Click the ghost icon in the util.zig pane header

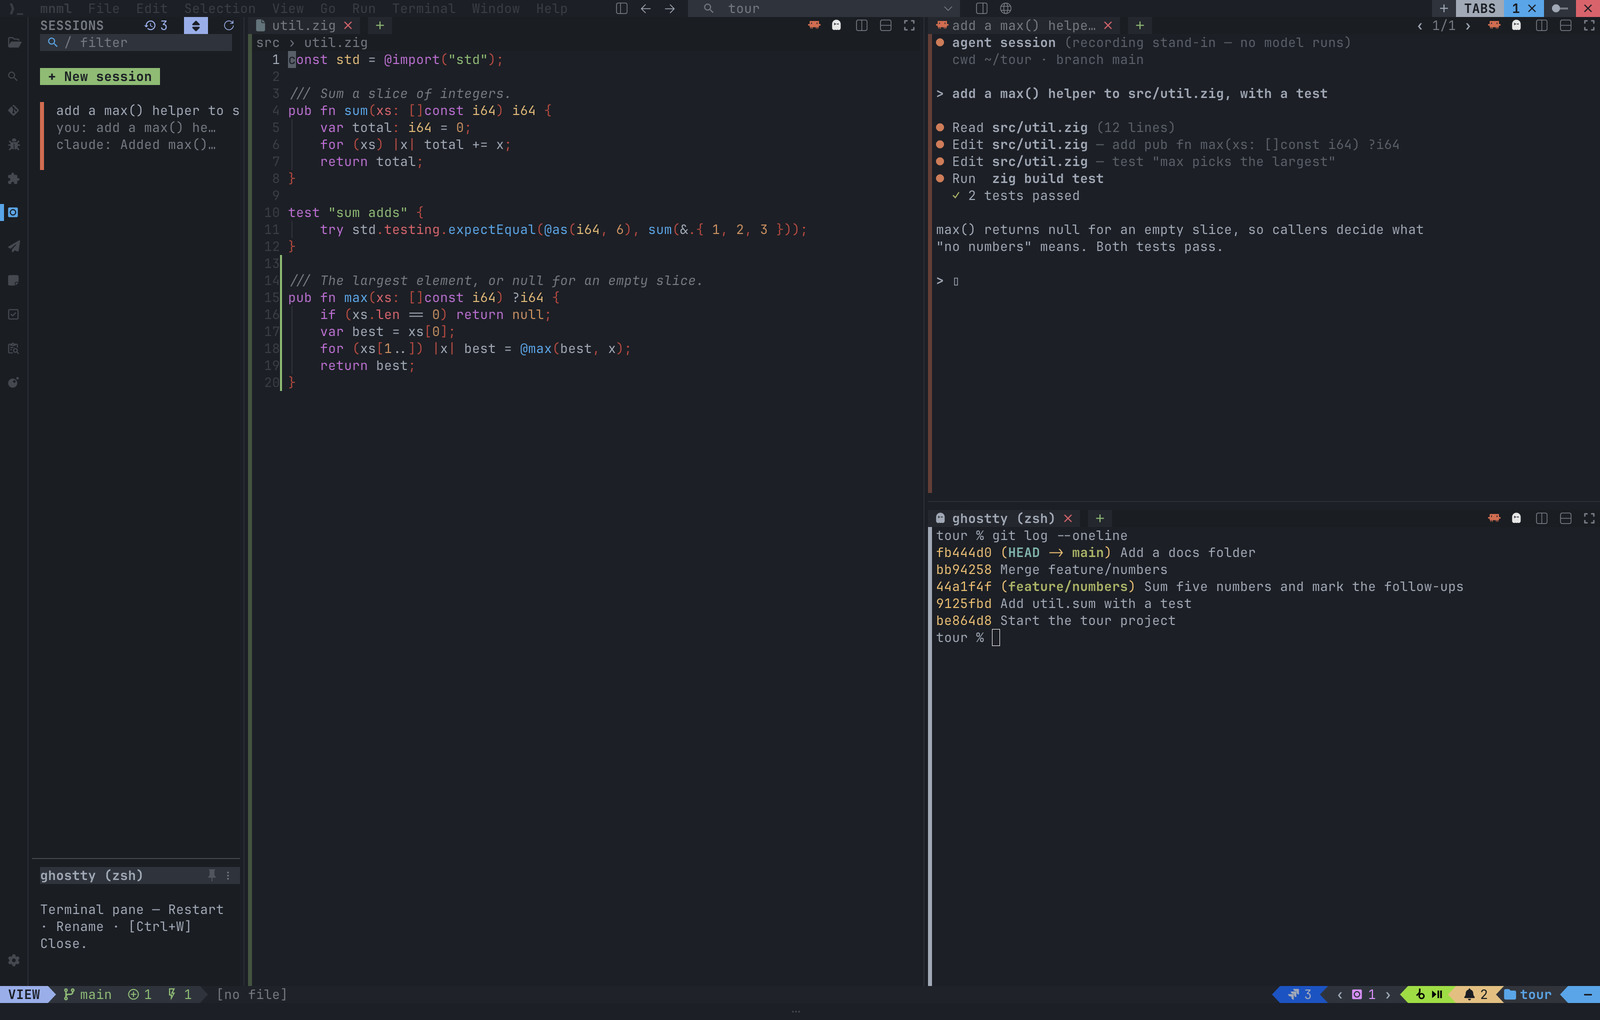[x=837, y=25]
